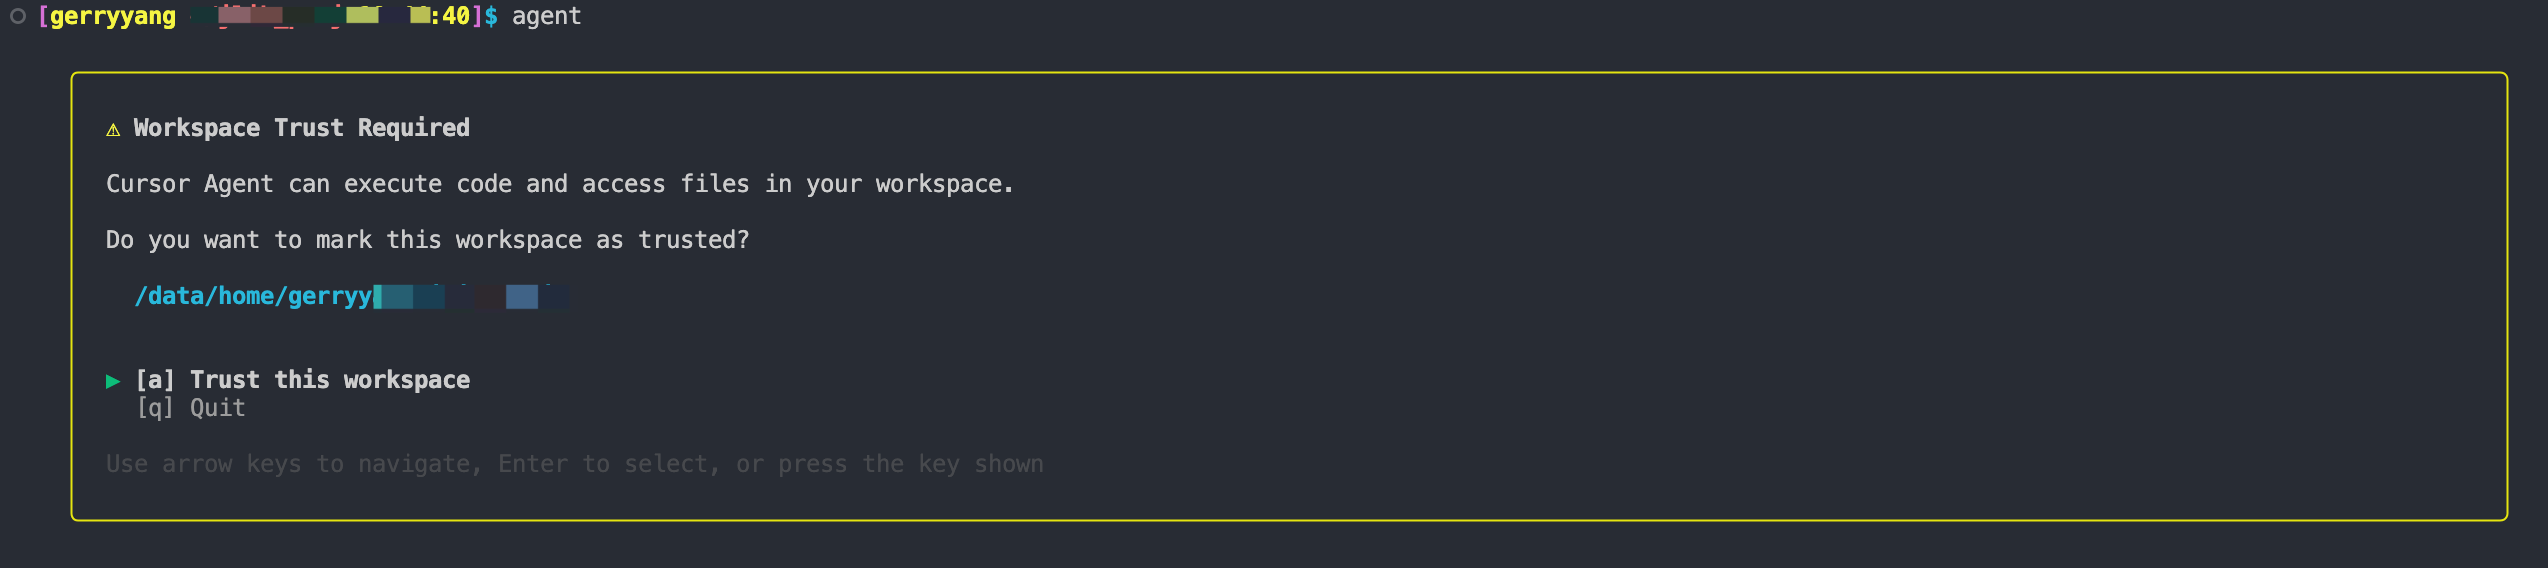
Task: Click the Cursor Agent description sentence
Action: point(559,184)
